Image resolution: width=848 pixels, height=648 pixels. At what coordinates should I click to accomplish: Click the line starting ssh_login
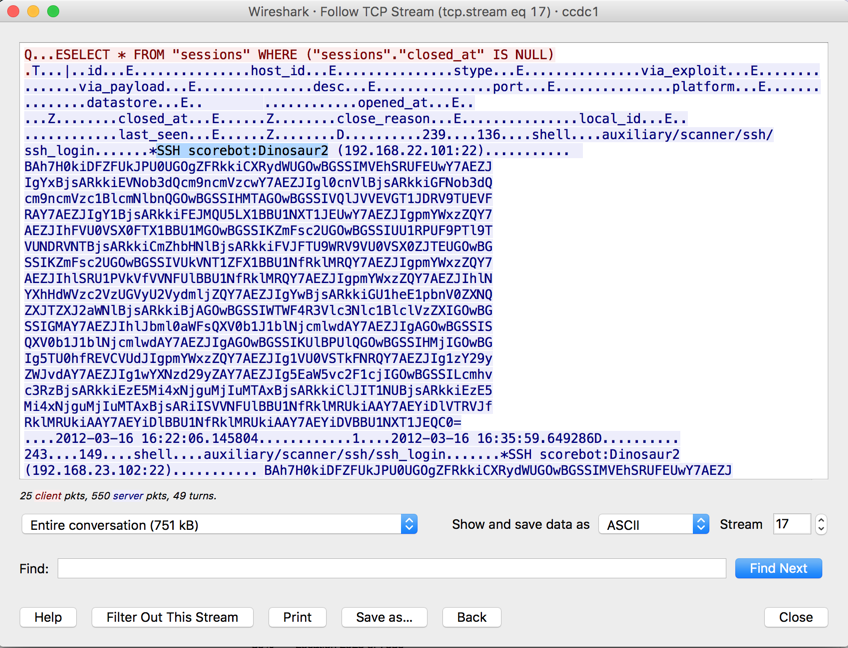coord(303,150)
